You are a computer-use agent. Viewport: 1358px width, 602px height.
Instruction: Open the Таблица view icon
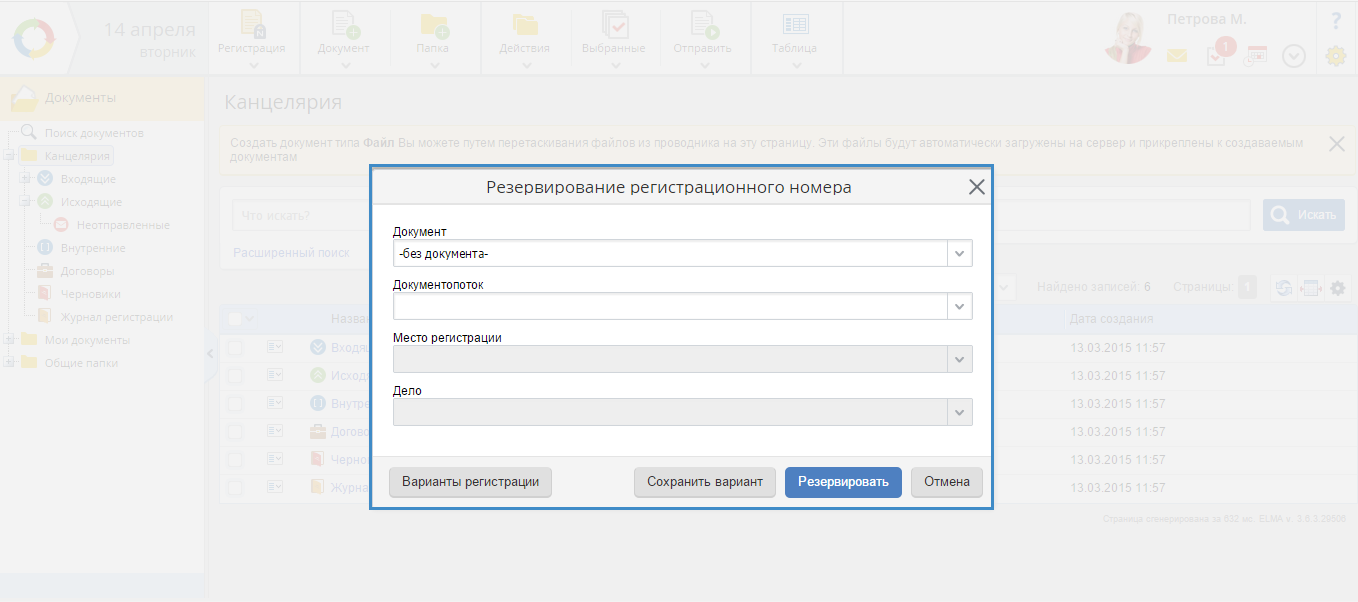pyautogui.click(x=795, y=26)
